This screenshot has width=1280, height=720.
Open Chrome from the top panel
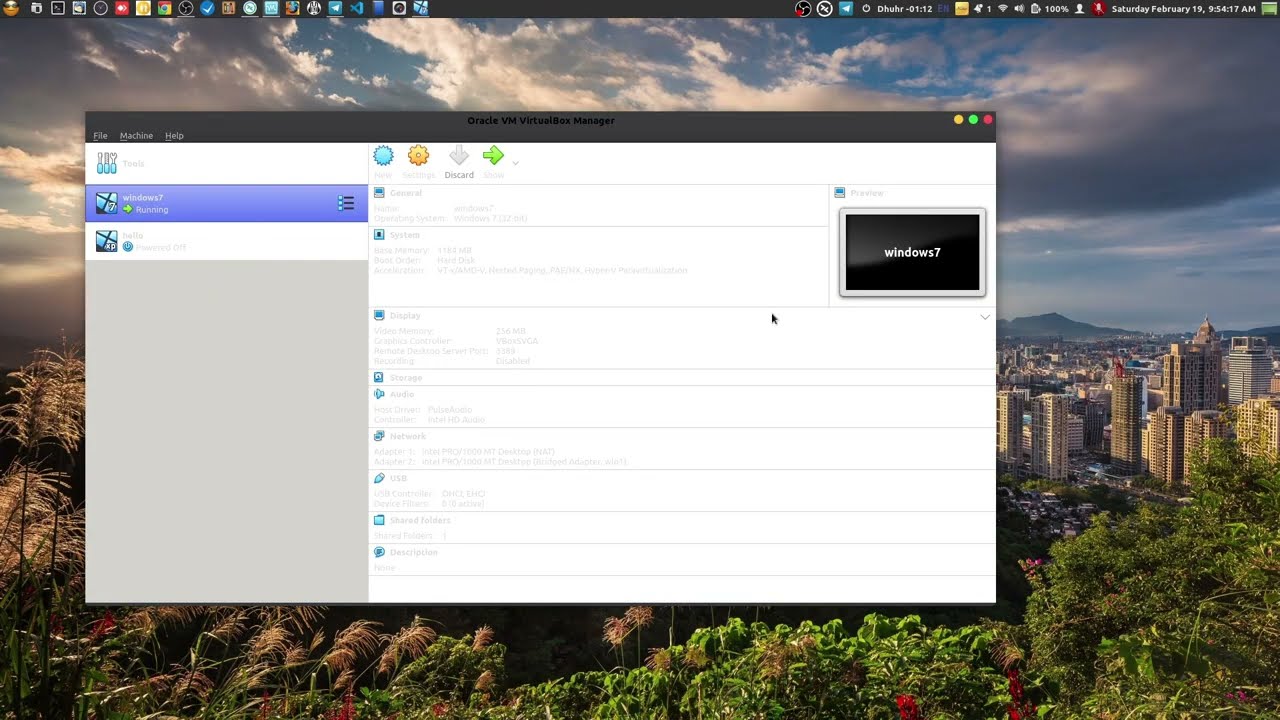(x=164, y=8)
